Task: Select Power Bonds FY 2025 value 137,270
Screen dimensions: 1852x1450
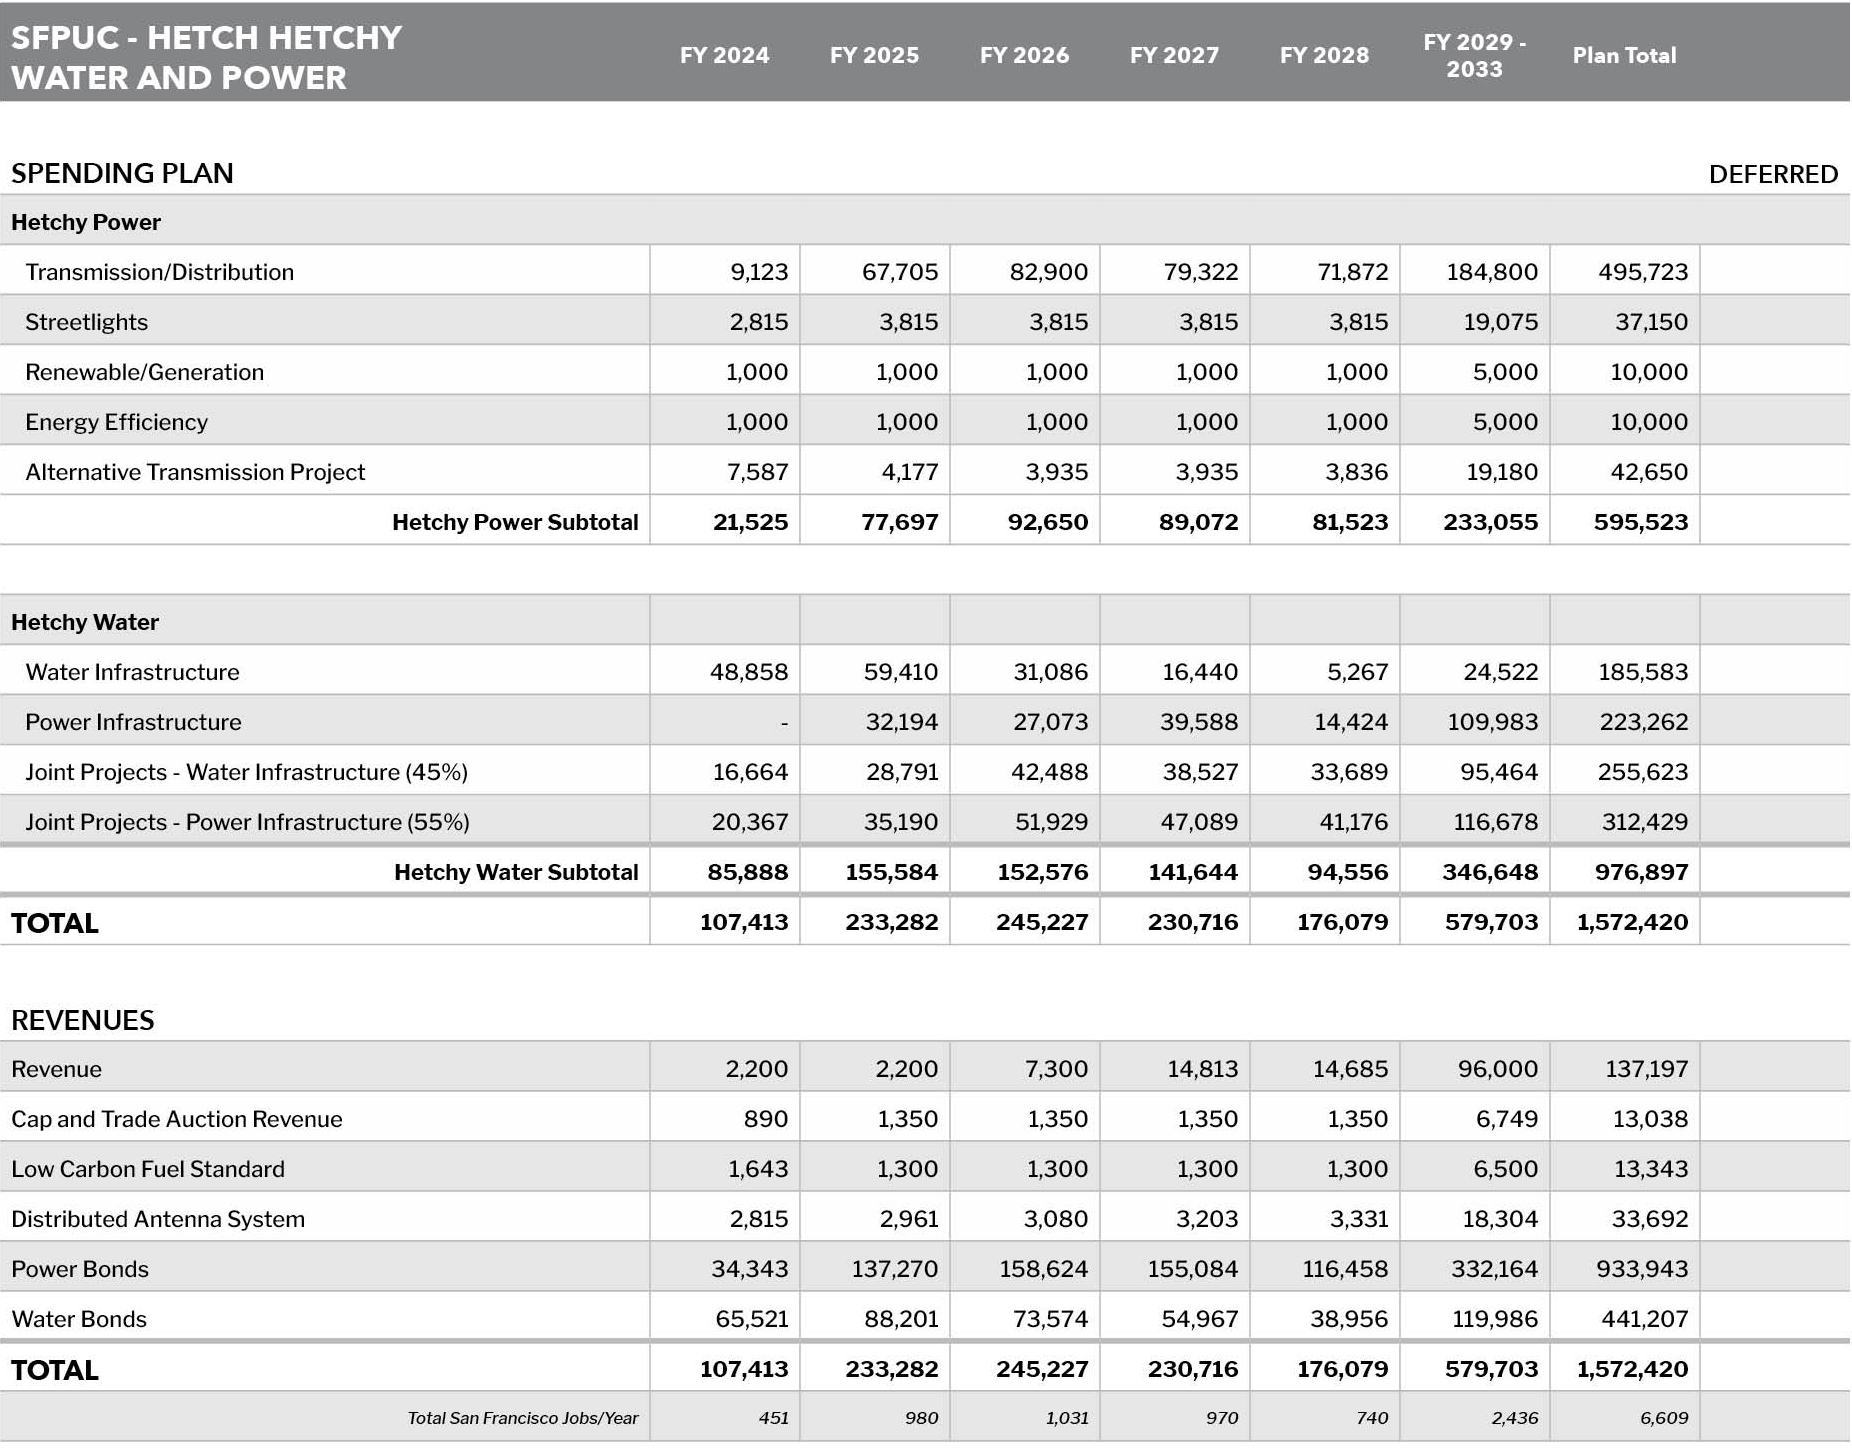Action: [x=894, y=1269]
